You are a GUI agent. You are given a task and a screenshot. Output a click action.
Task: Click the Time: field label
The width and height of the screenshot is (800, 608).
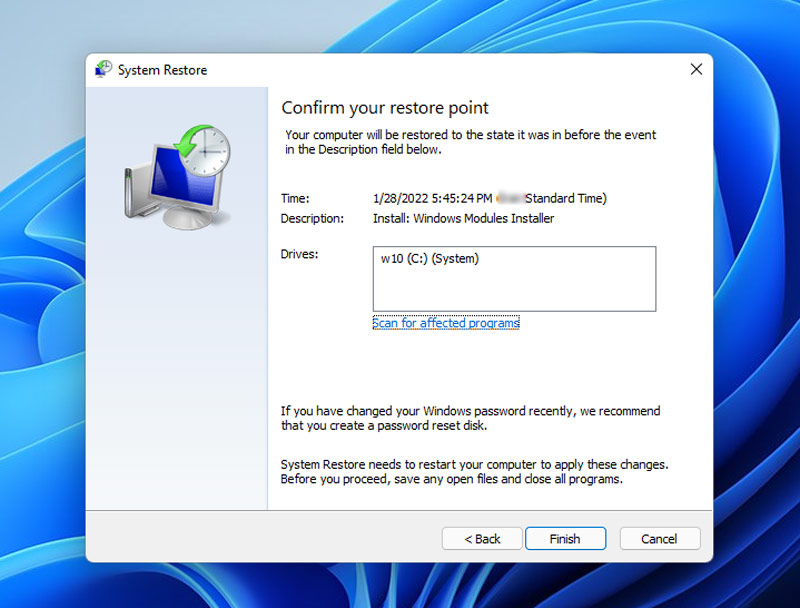pyautogui.click(x=295, y=198)
